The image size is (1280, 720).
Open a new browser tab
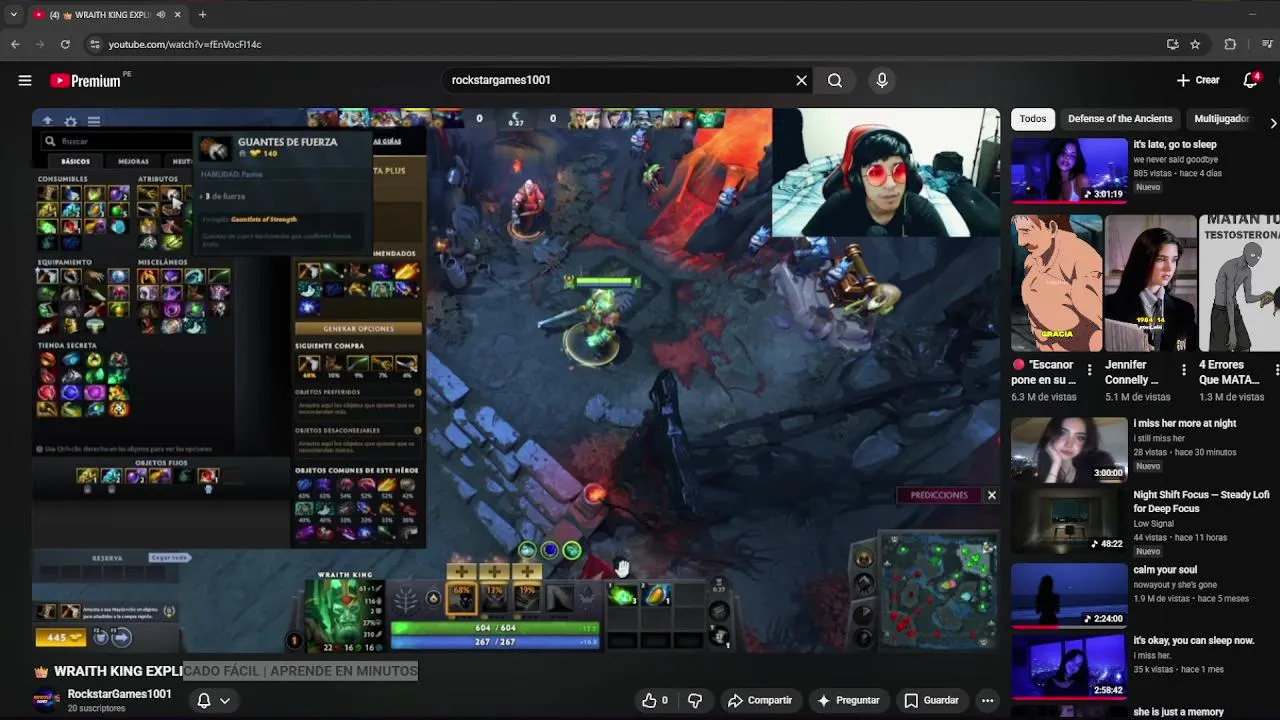[x=202, y=15]
